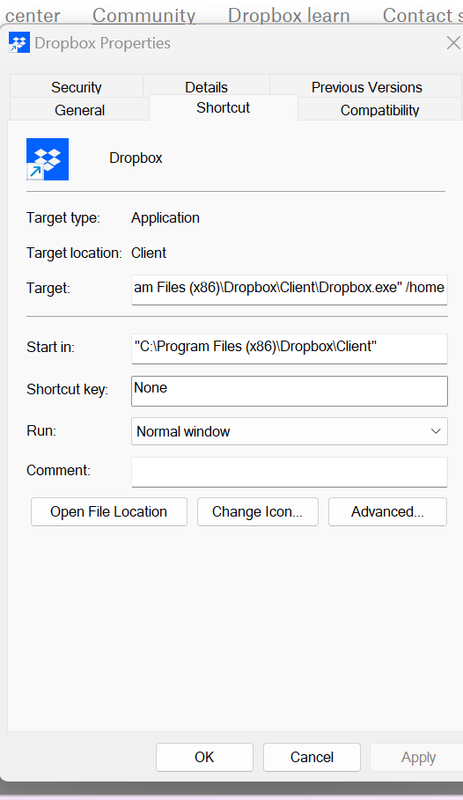Select the Previous Versions tab
The image size is (463, 800).
367,87
